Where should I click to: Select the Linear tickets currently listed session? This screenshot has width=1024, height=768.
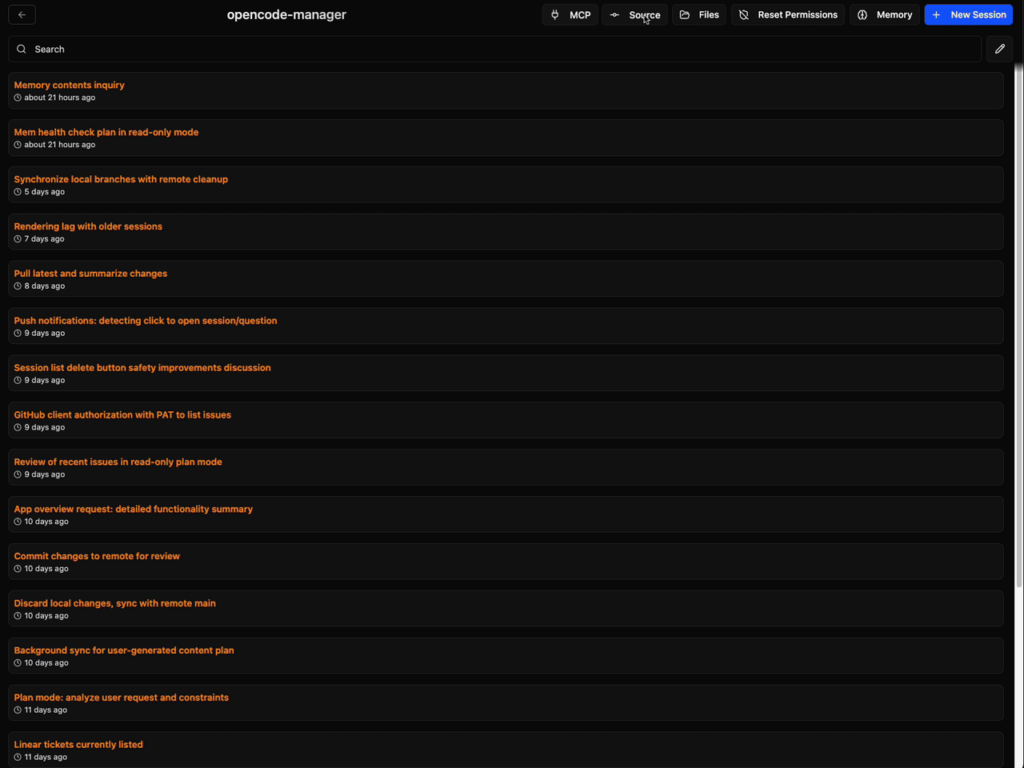[x=505, y=749]
